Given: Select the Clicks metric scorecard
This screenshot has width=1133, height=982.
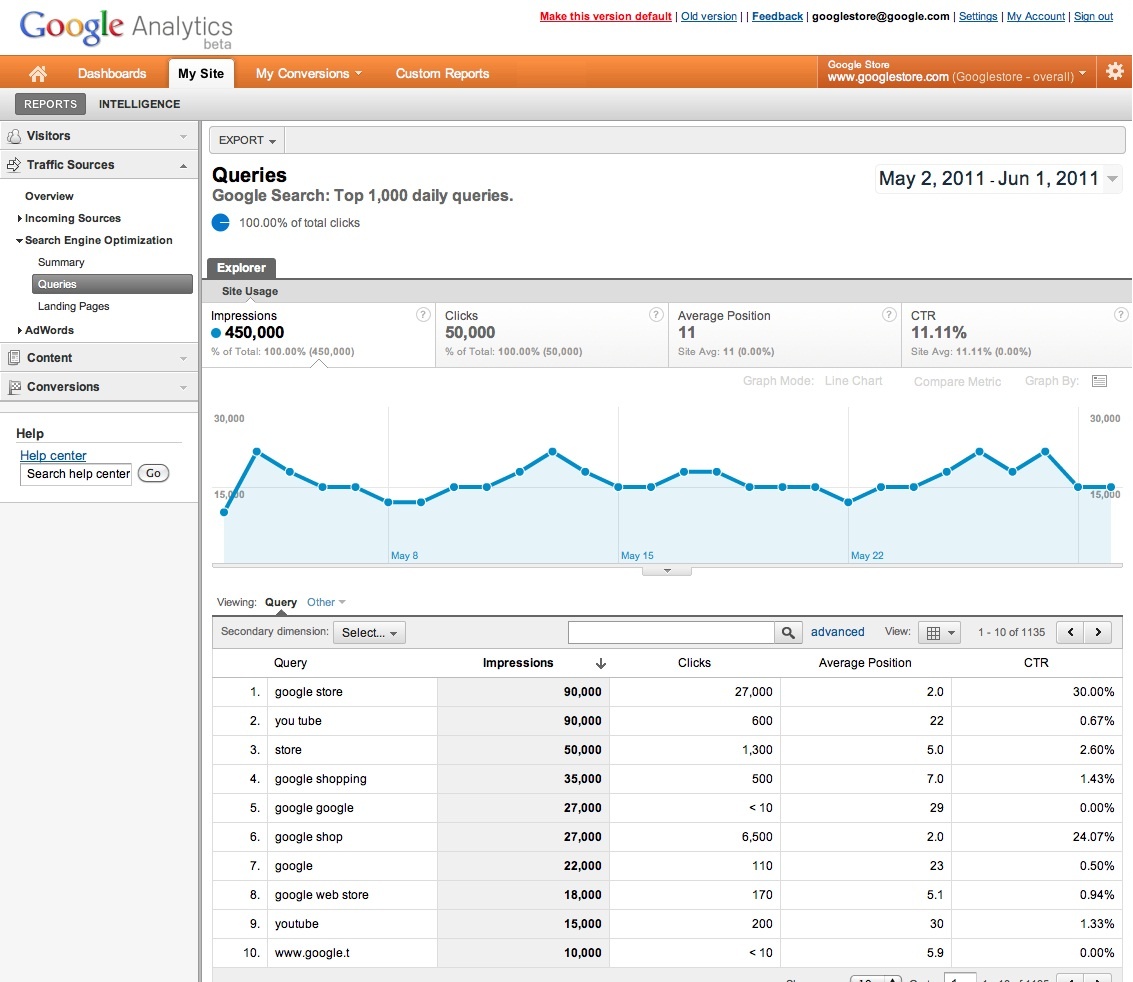Looking at the screenshot, I should 552,335.
